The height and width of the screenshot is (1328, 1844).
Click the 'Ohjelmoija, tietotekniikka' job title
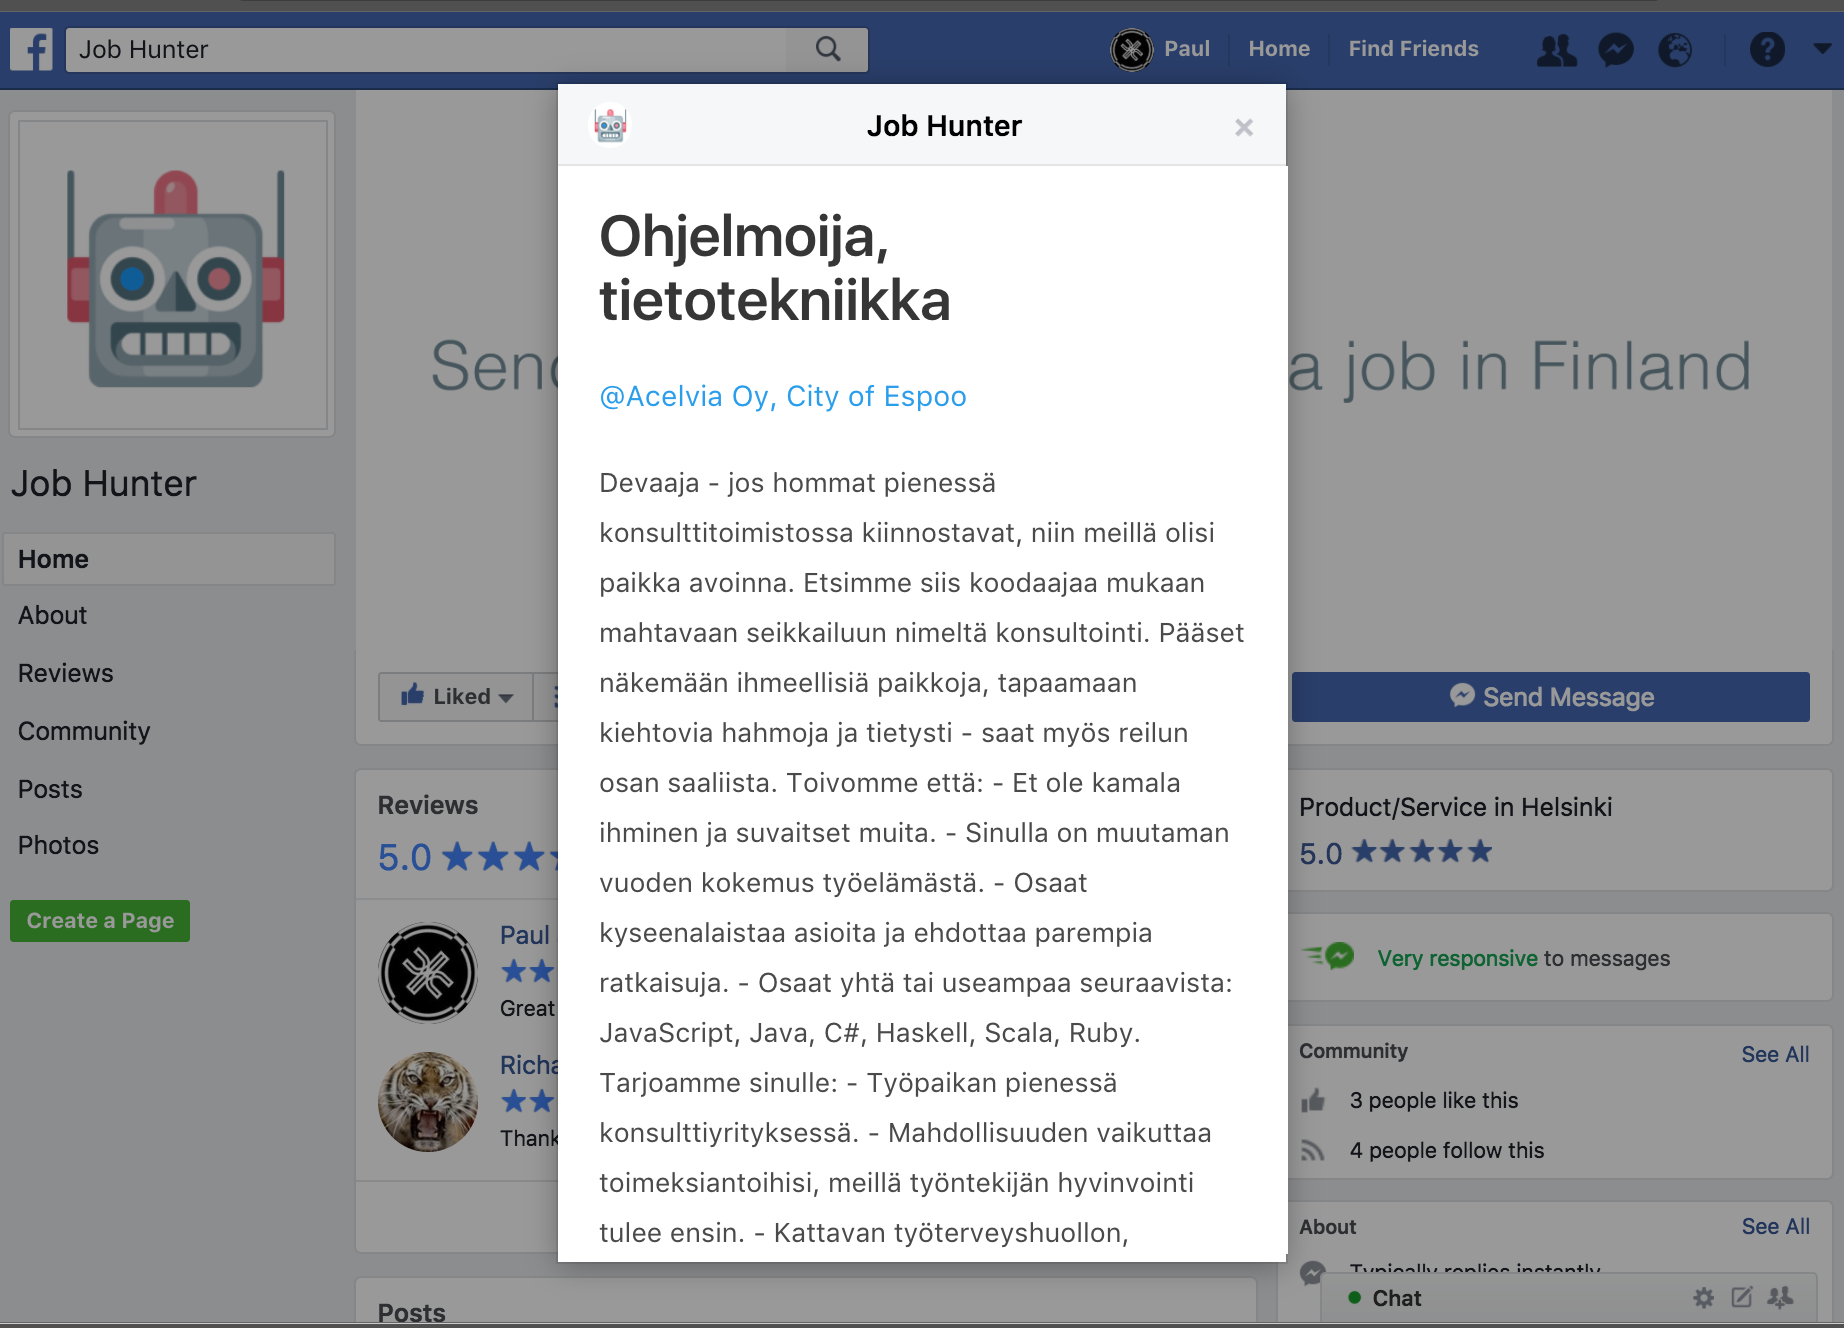tap(774, 268)
